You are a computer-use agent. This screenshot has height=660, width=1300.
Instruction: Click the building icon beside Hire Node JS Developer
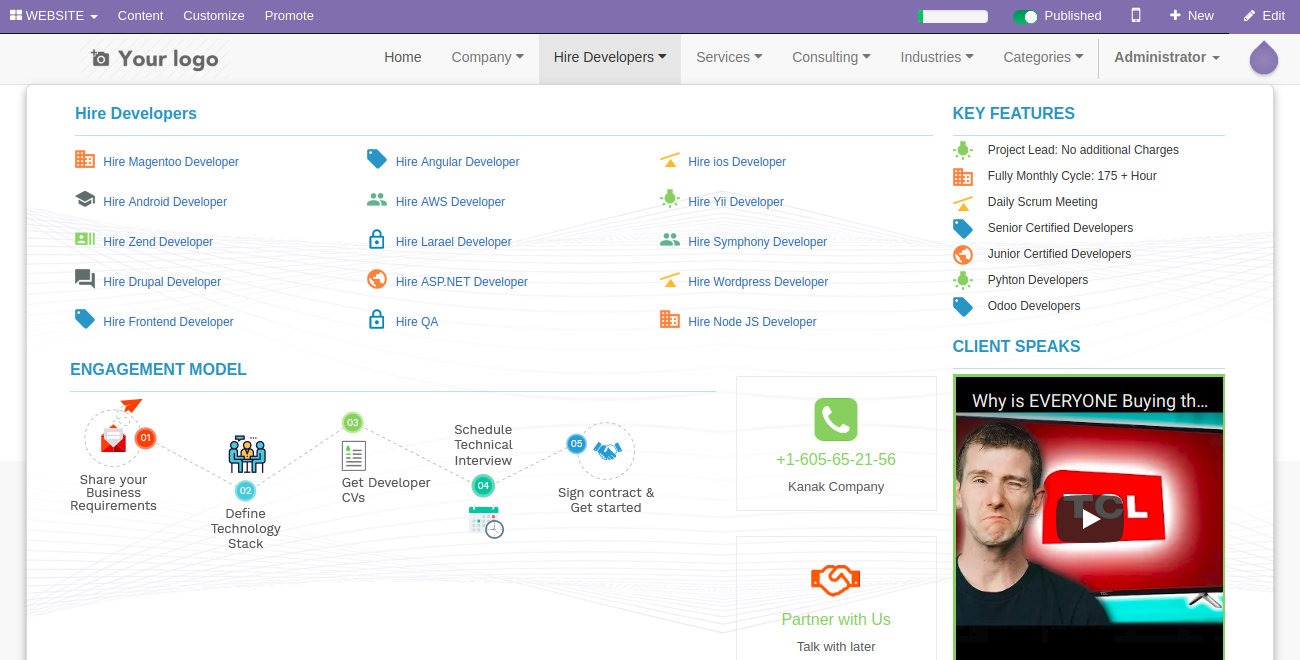click(x=670, y=319)
